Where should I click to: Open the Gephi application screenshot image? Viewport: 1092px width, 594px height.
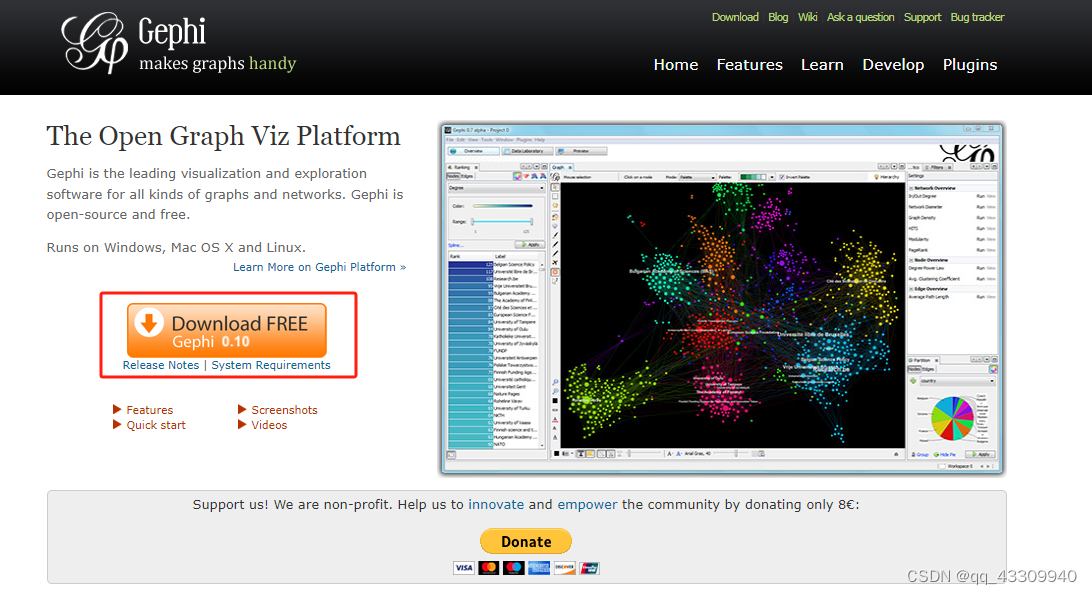[x=722, y=299]
